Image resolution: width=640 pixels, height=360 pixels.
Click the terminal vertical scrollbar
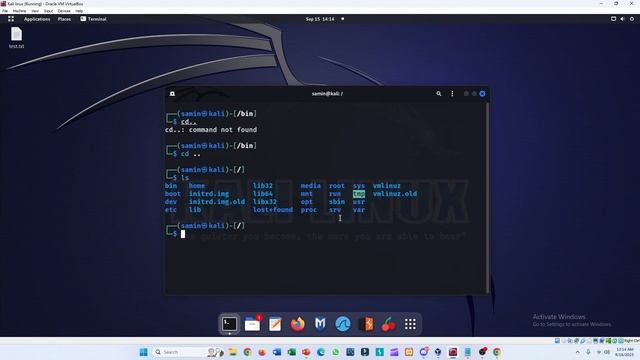pos(487,198)
